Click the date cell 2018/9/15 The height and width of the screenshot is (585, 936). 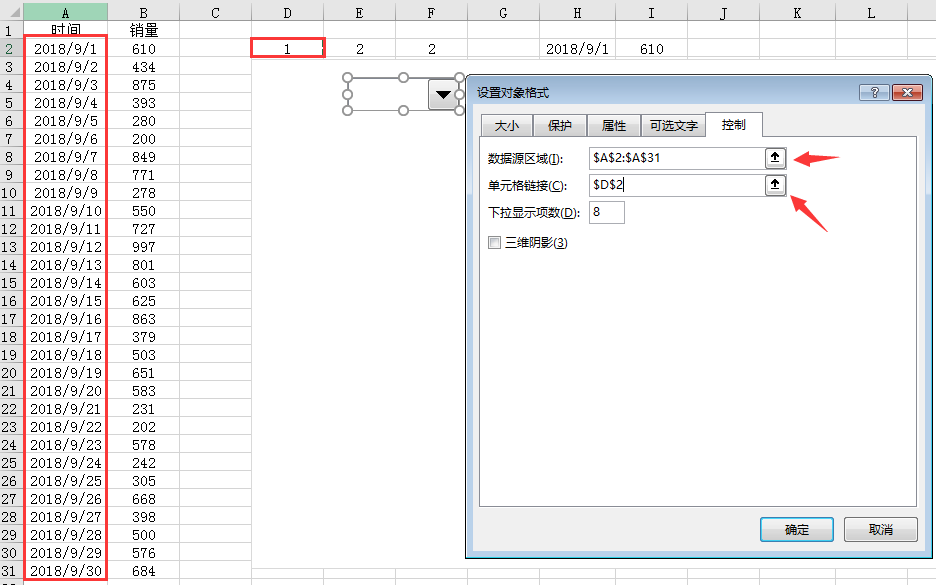click(x=66, y=300)
